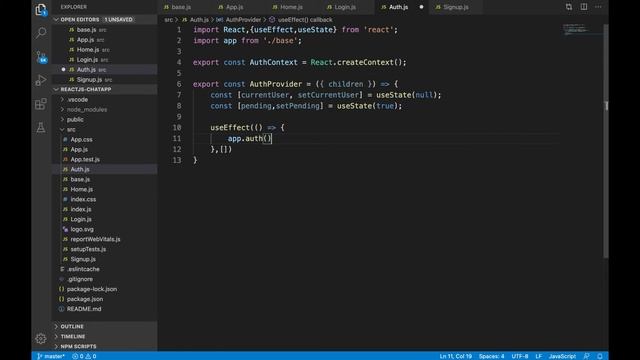Click AuthProvider in the breadcrumb
The height and width of the screenshot is (360, 640).
243,20
